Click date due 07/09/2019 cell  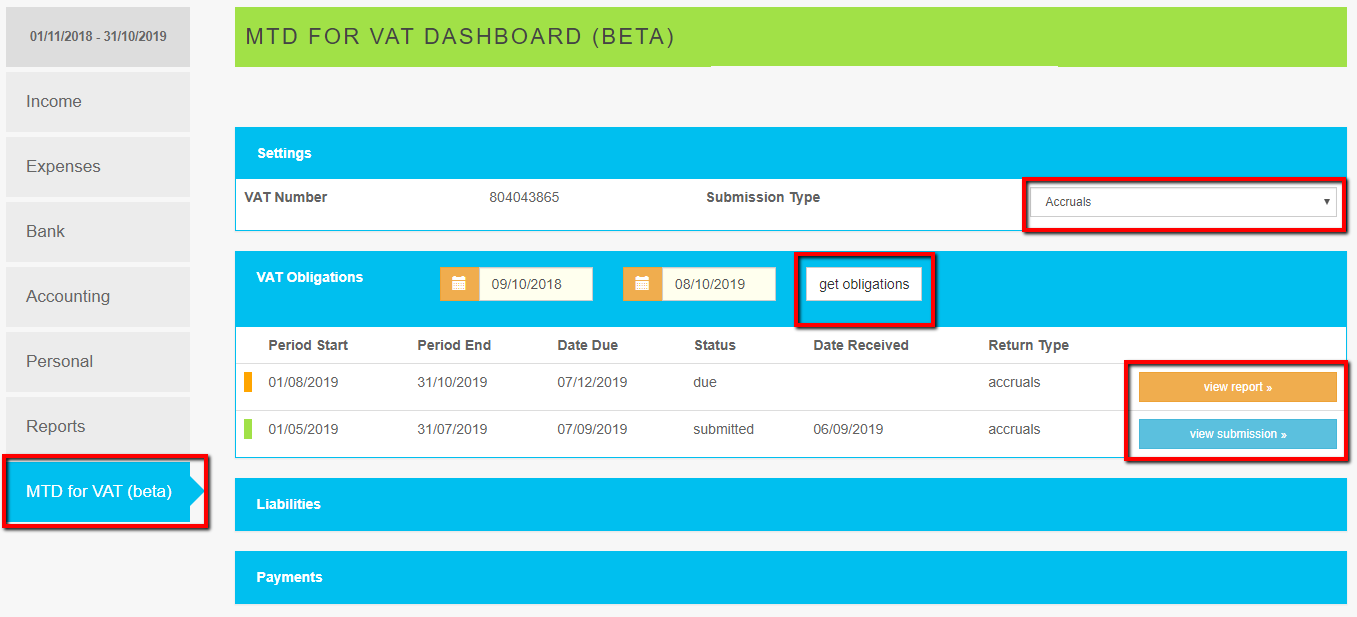592,429
